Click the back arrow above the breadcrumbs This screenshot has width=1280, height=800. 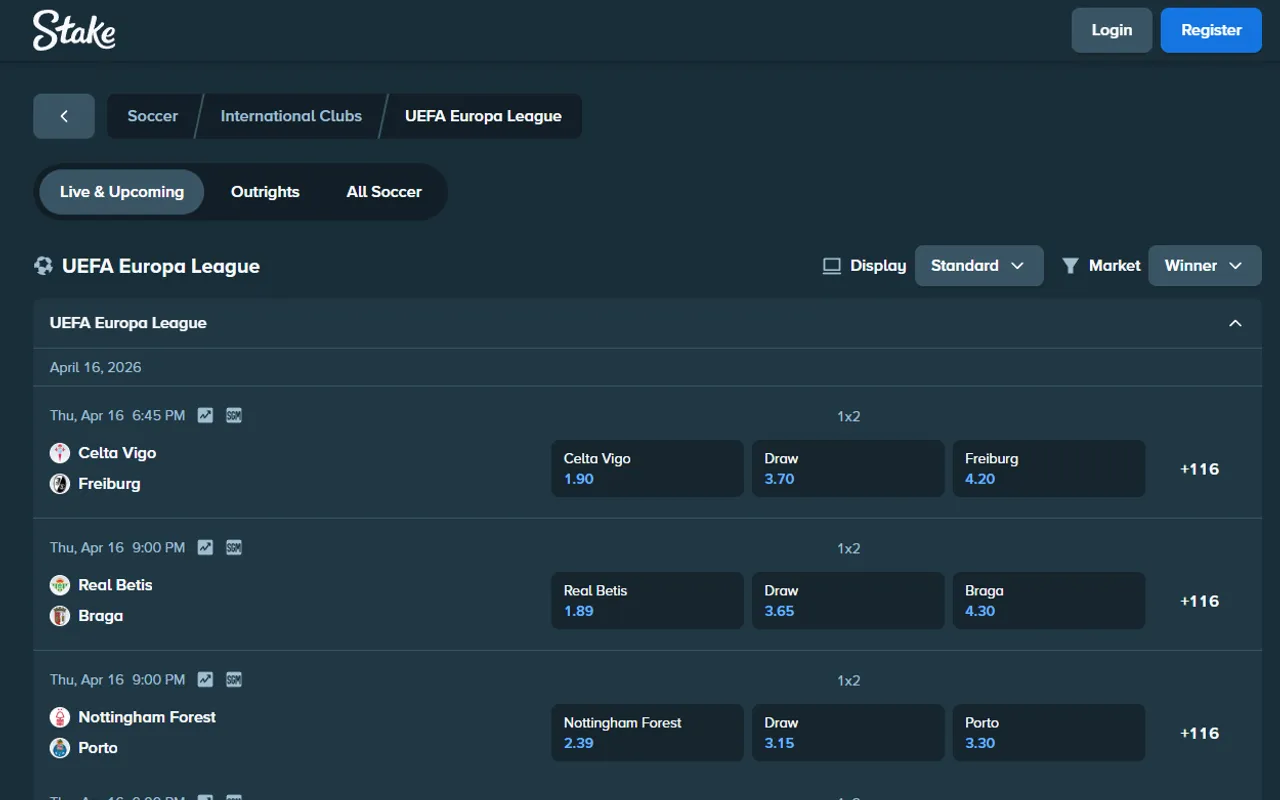tap(63, 116)
